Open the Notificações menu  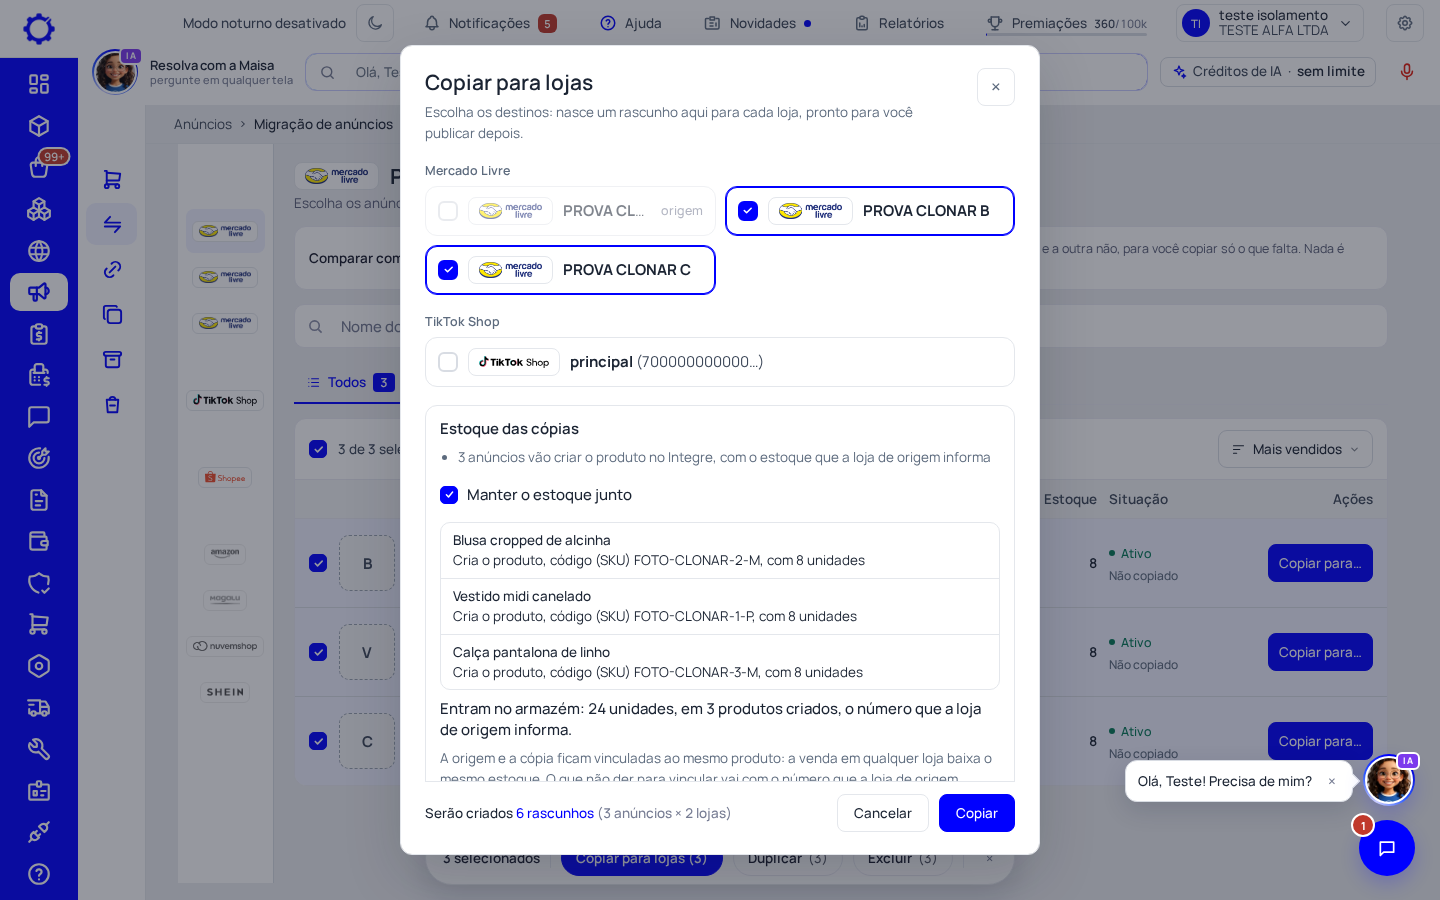pyautogui.click(x=490, y=23)
